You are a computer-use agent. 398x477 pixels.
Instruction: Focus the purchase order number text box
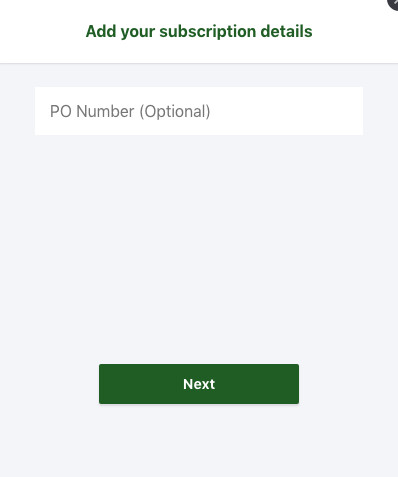199,111
